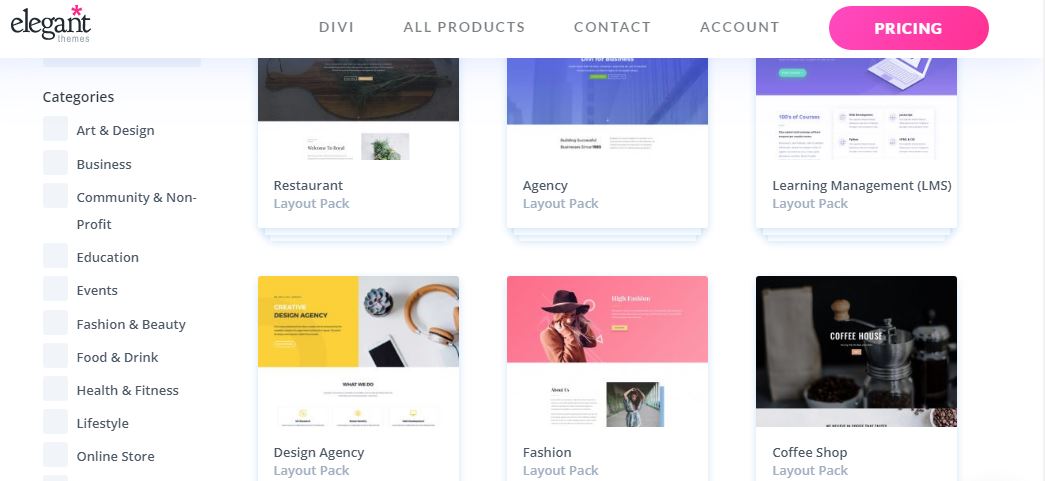Check the Art & Design category
Image resolution: width=1045 pixels, height=481 pixels.
(x=55, y=129)
